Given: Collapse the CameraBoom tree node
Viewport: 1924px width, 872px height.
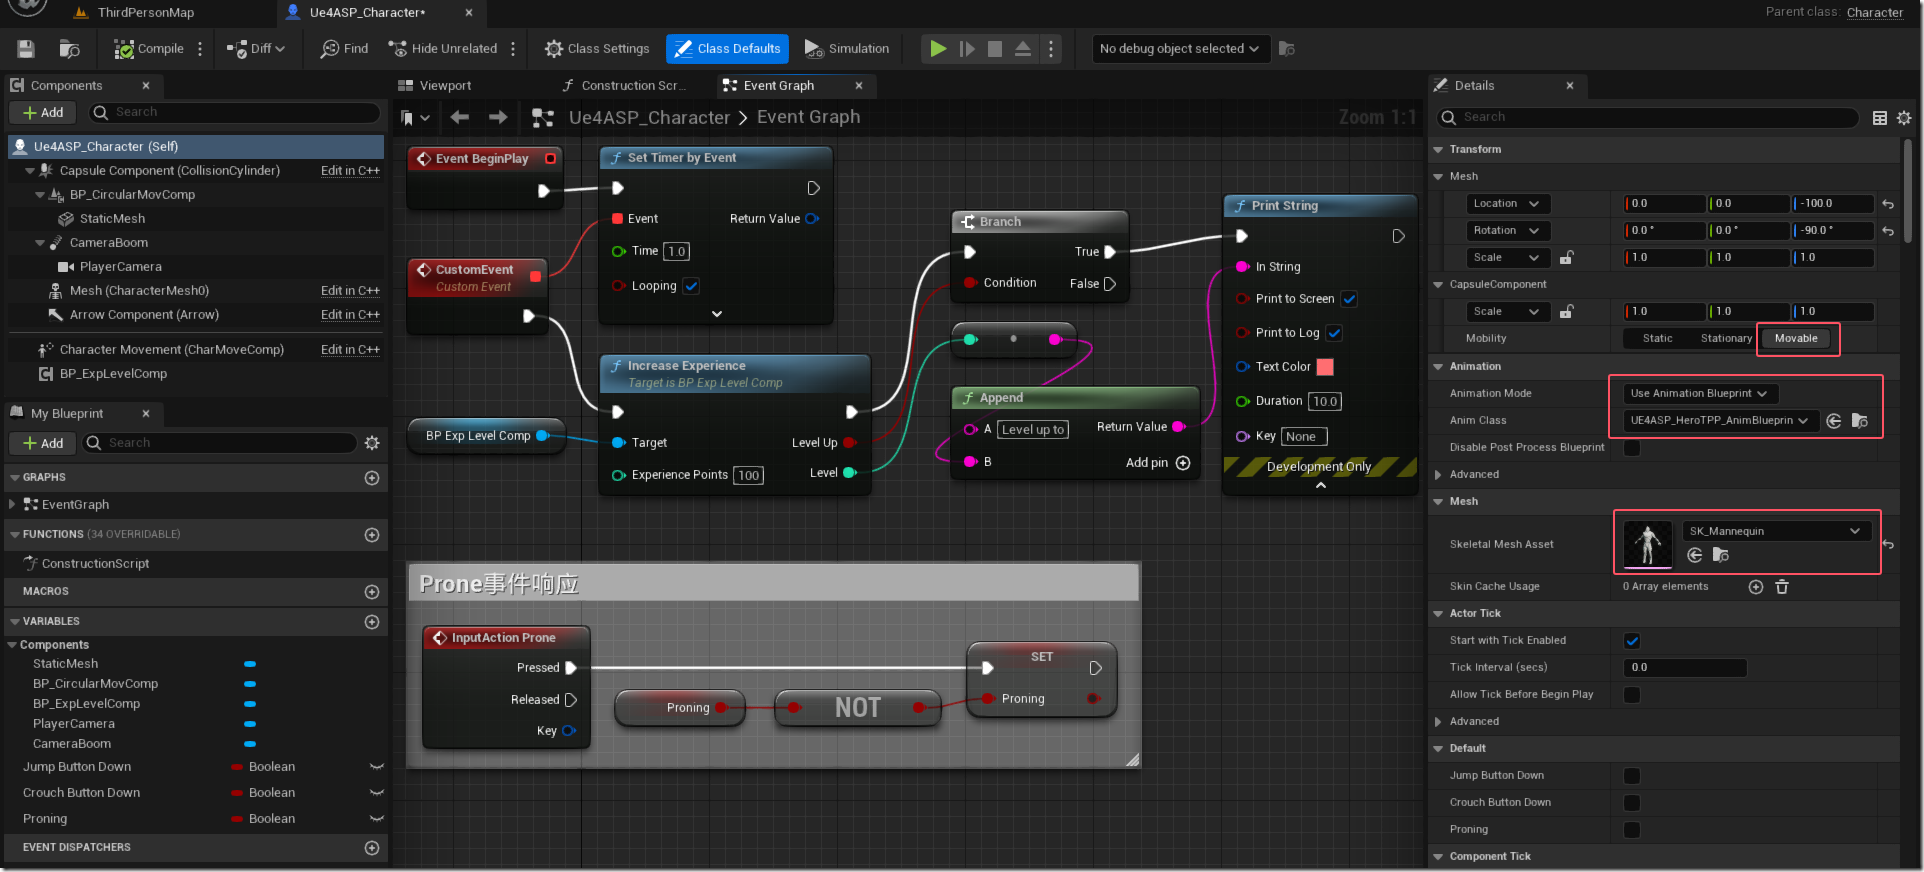Looking at the screenshot, I should 40,243.
